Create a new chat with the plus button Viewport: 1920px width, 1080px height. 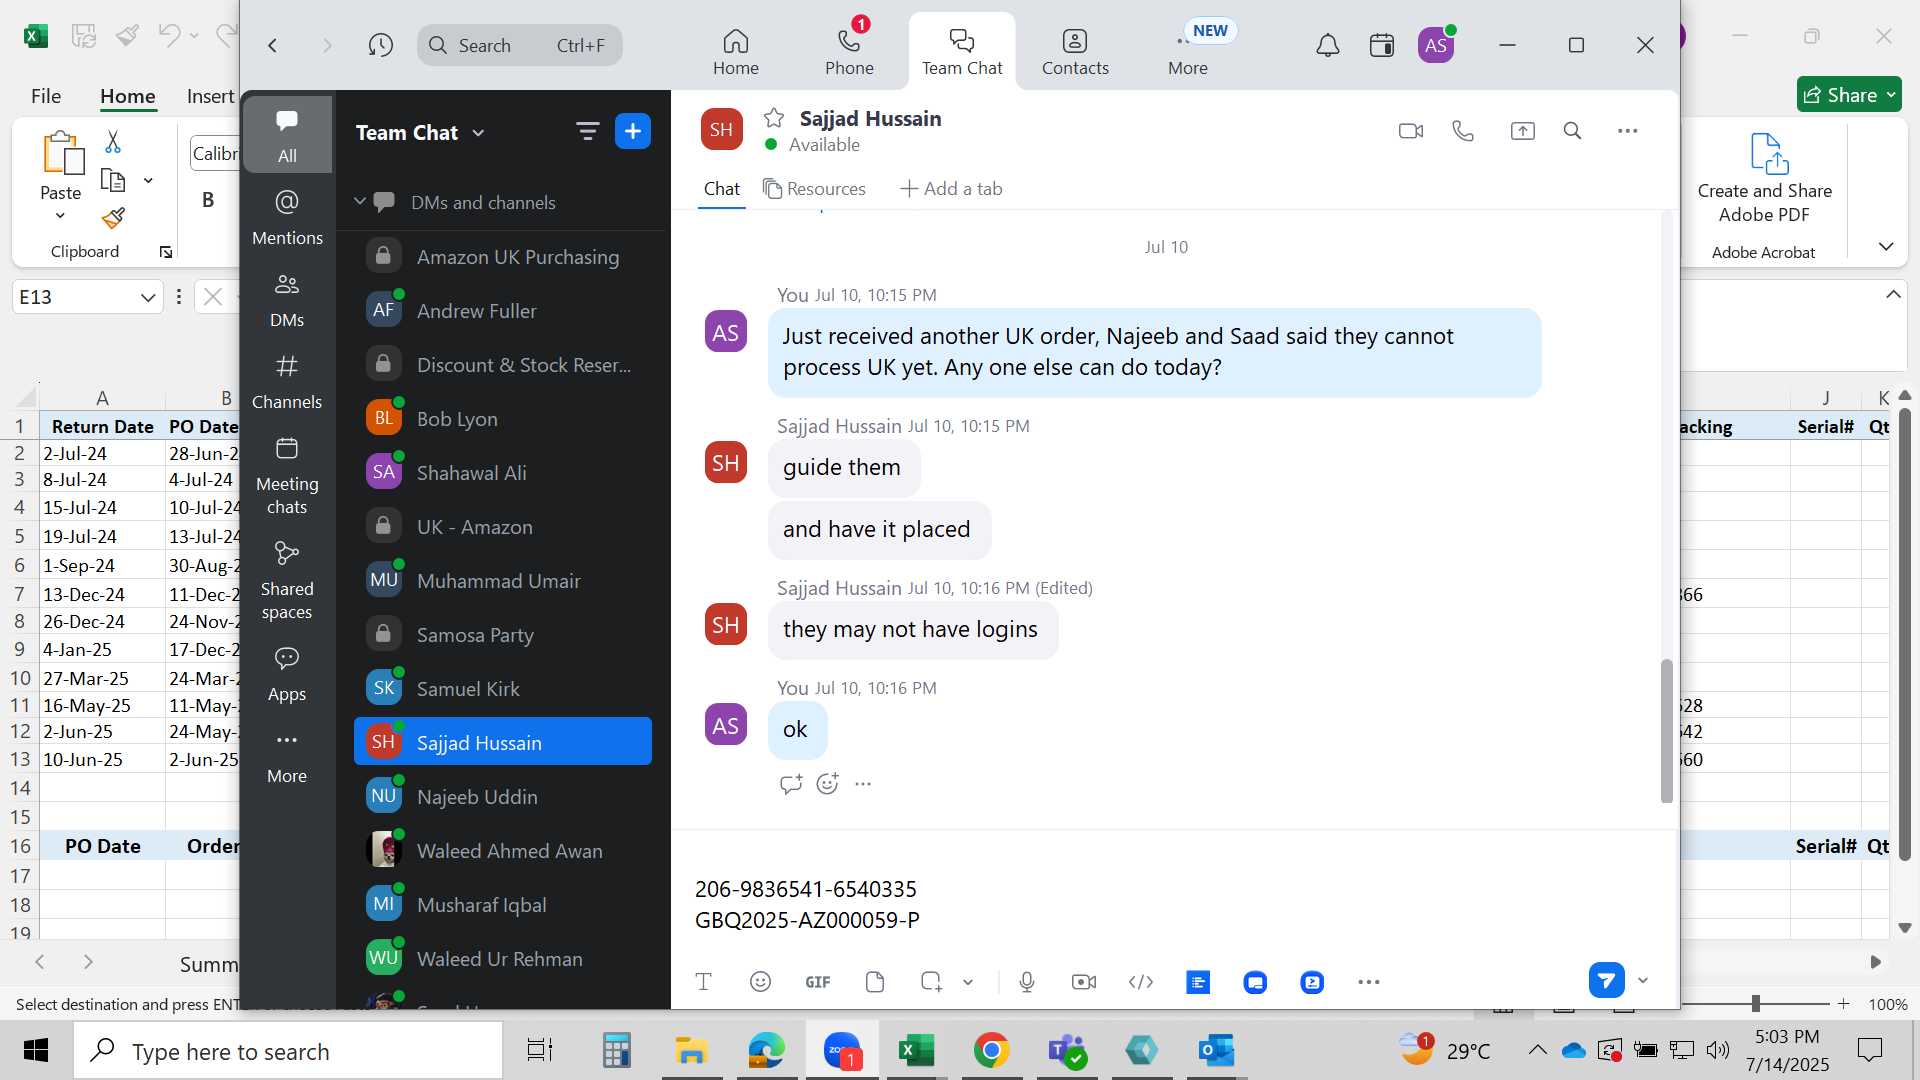point(633,131)
